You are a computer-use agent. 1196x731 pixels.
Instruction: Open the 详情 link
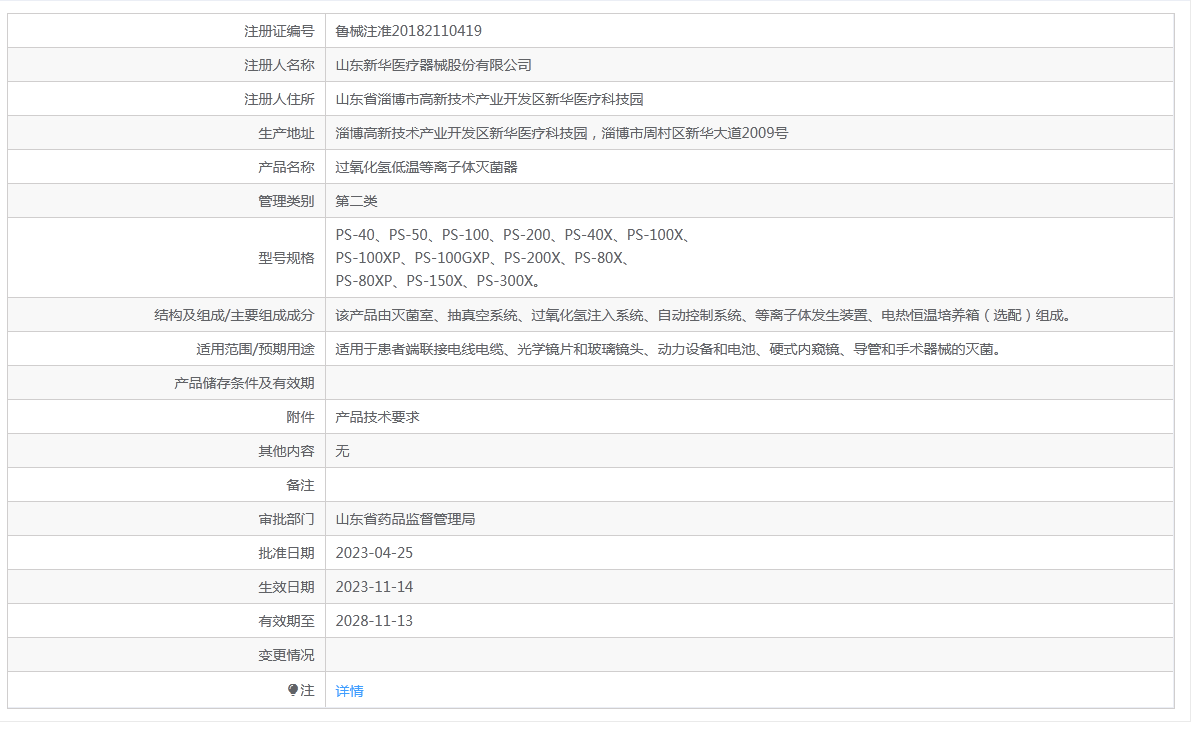click(349, 691)
